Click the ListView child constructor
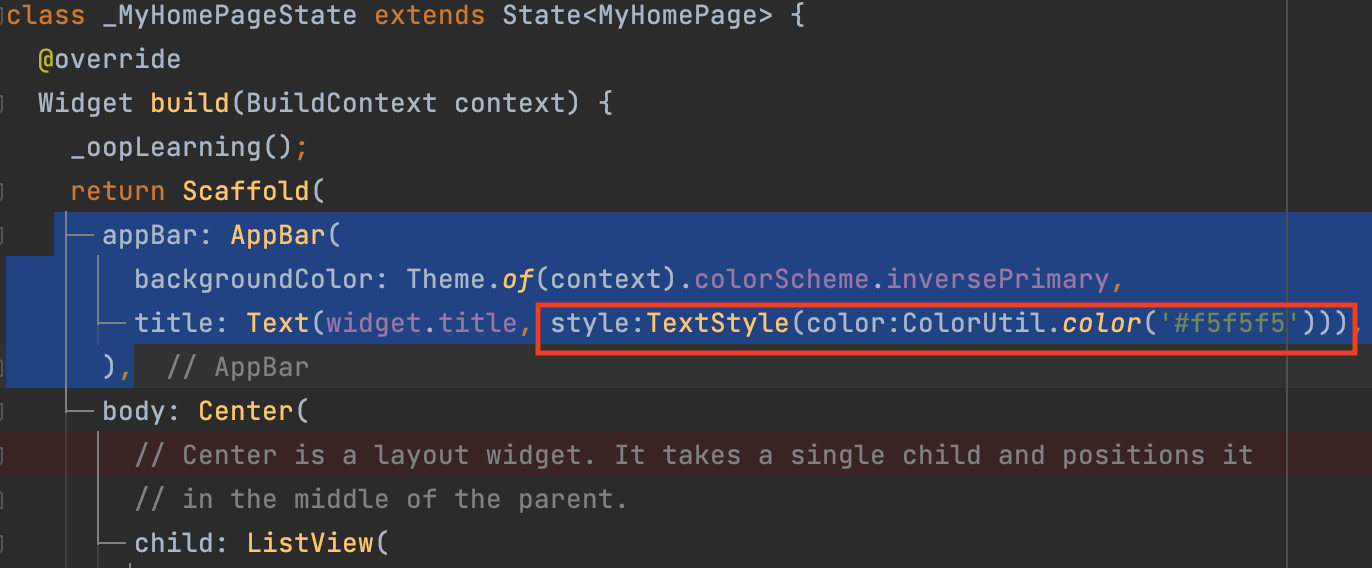This screenshot has width=1372, height=568. pos(310,543)
